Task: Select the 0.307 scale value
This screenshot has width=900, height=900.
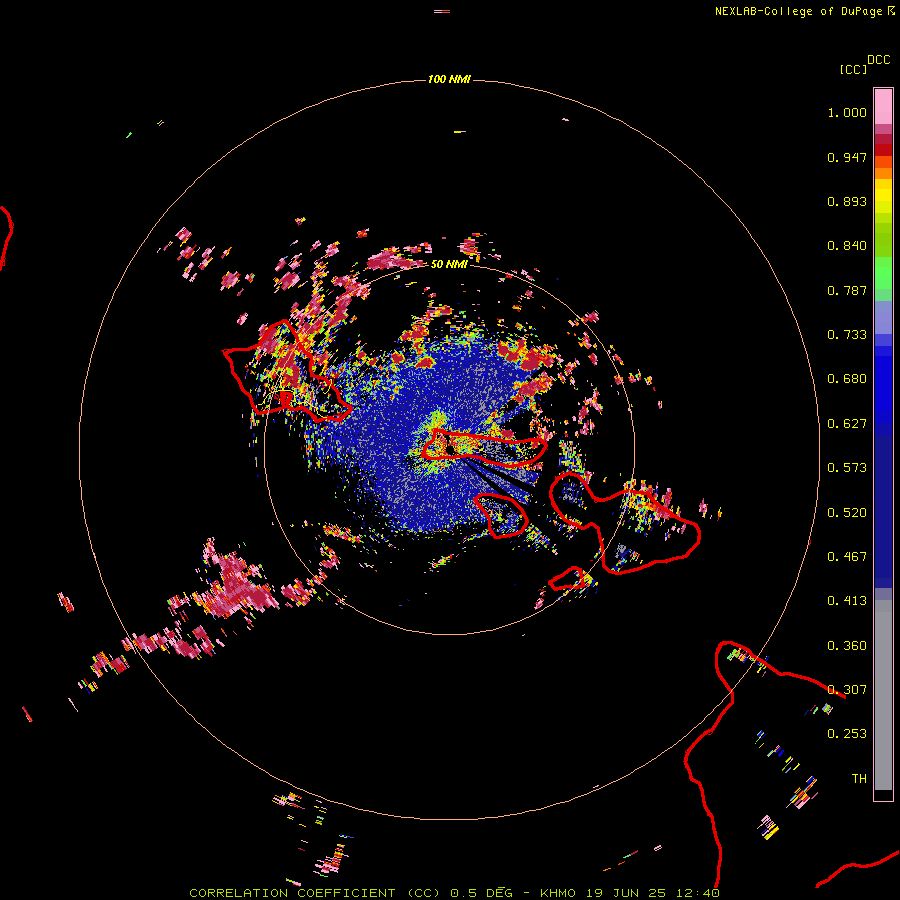Action: [x=847, y=690]
